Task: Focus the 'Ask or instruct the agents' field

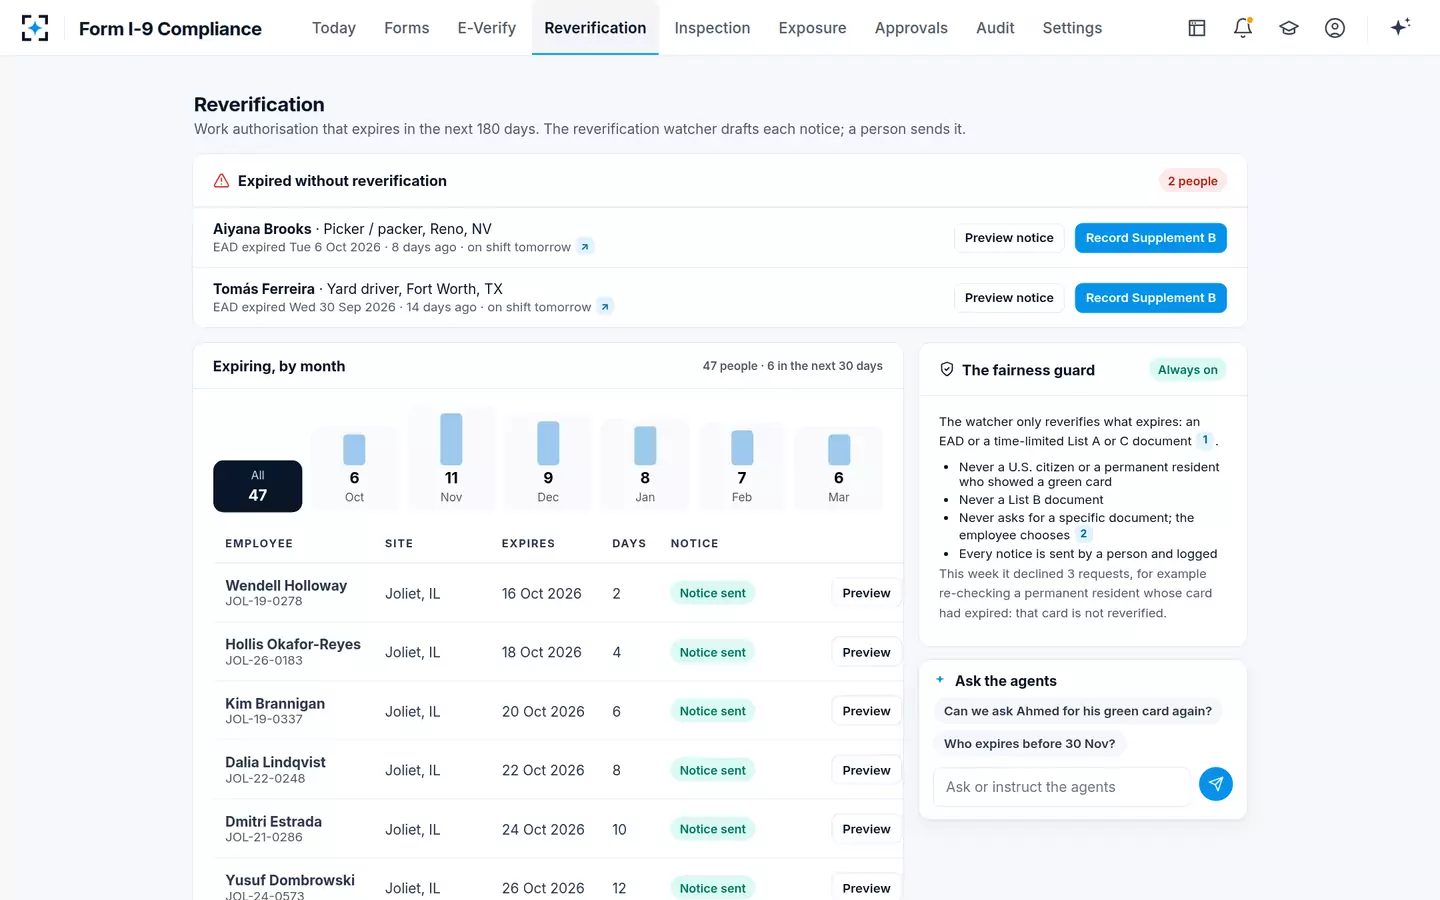Action: (x=1061, y=787)
